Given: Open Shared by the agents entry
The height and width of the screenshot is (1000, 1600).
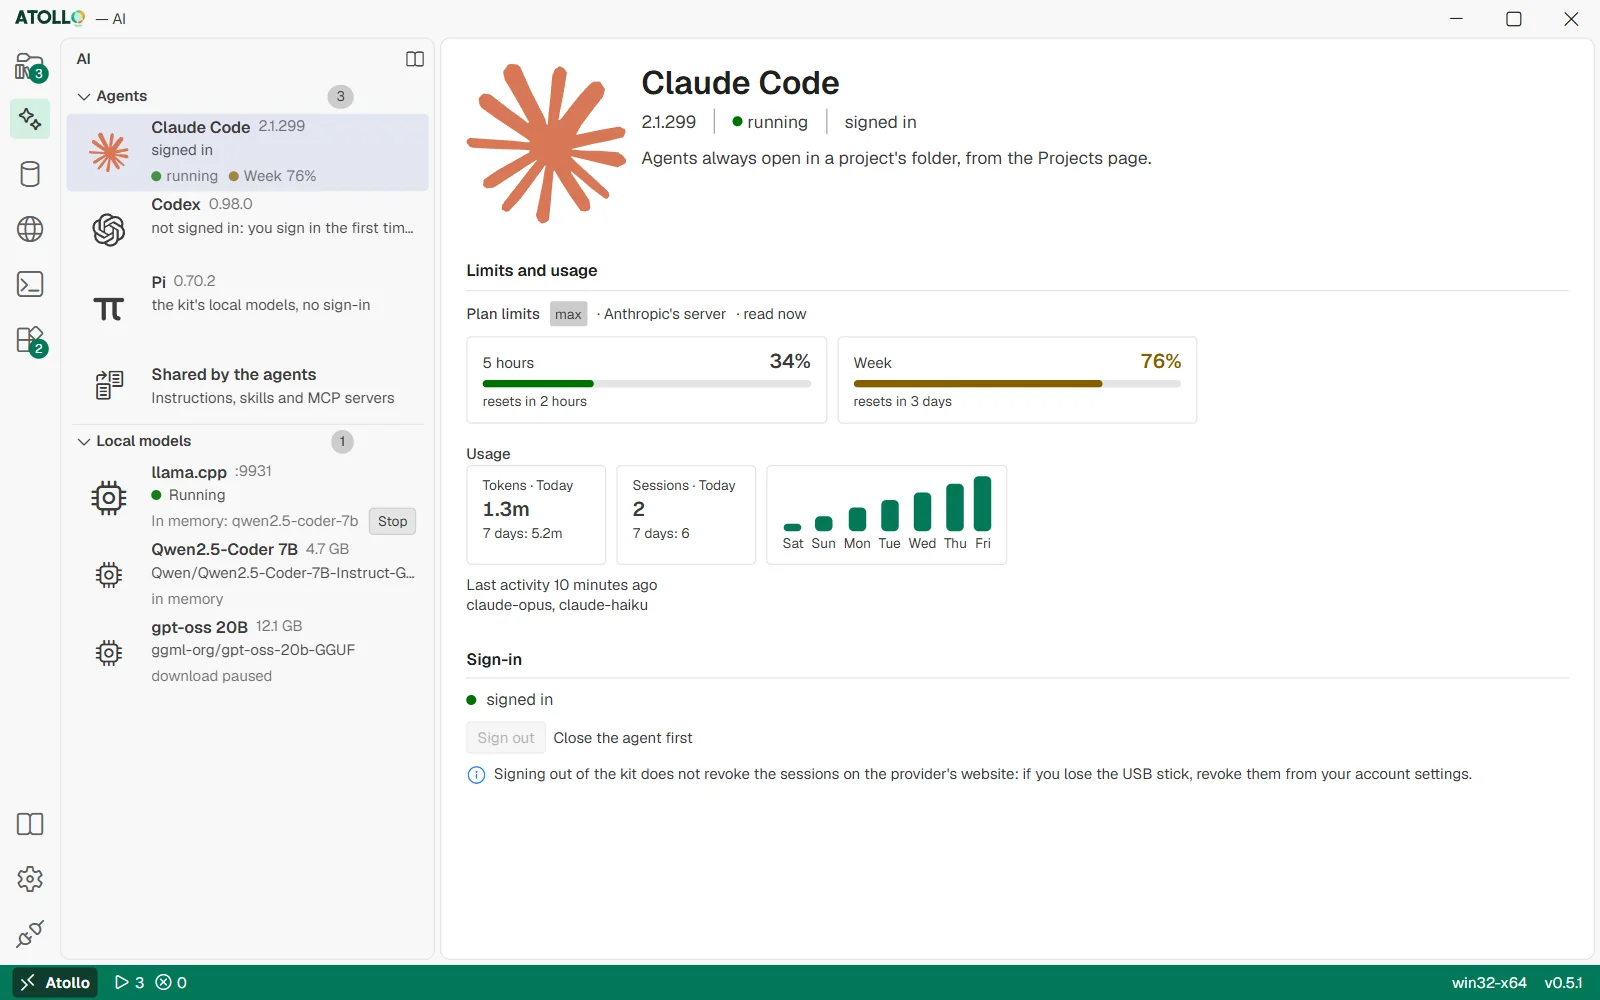Looking at the screenshot, I should point(247,385).
